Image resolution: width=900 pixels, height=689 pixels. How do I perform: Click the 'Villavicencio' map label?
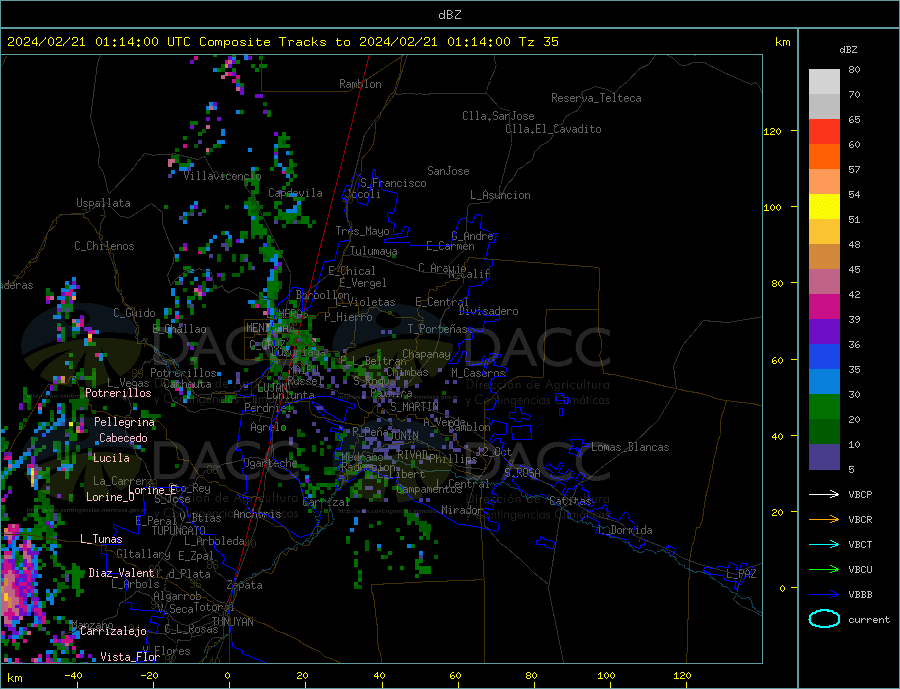(222, 176)
